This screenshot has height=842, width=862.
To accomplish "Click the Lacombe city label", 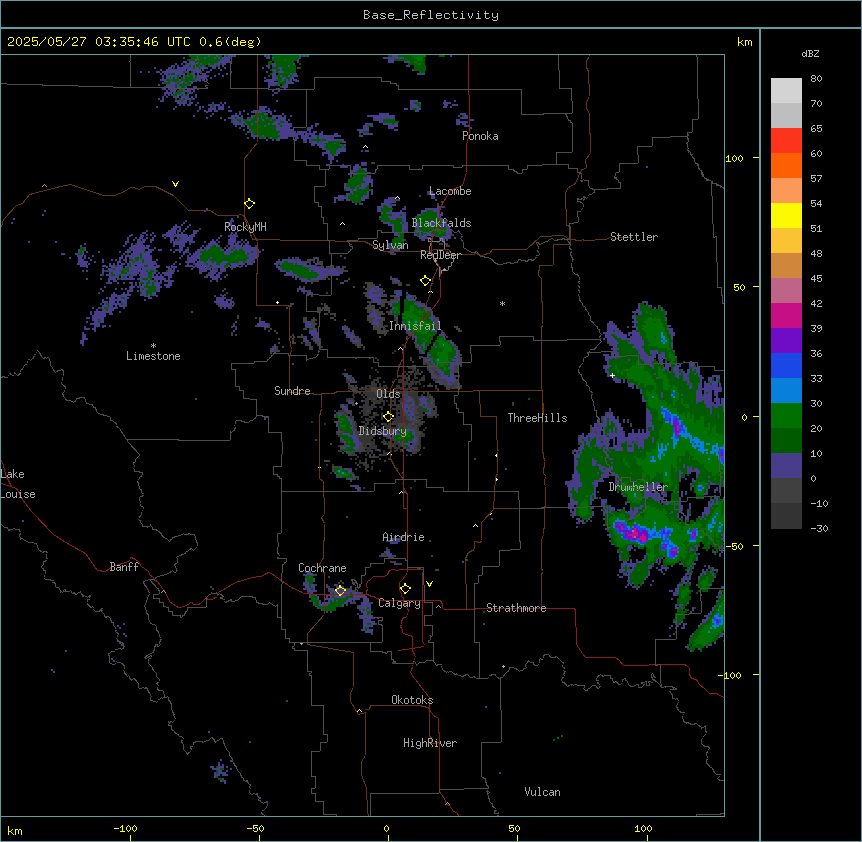I will [450, 191].
